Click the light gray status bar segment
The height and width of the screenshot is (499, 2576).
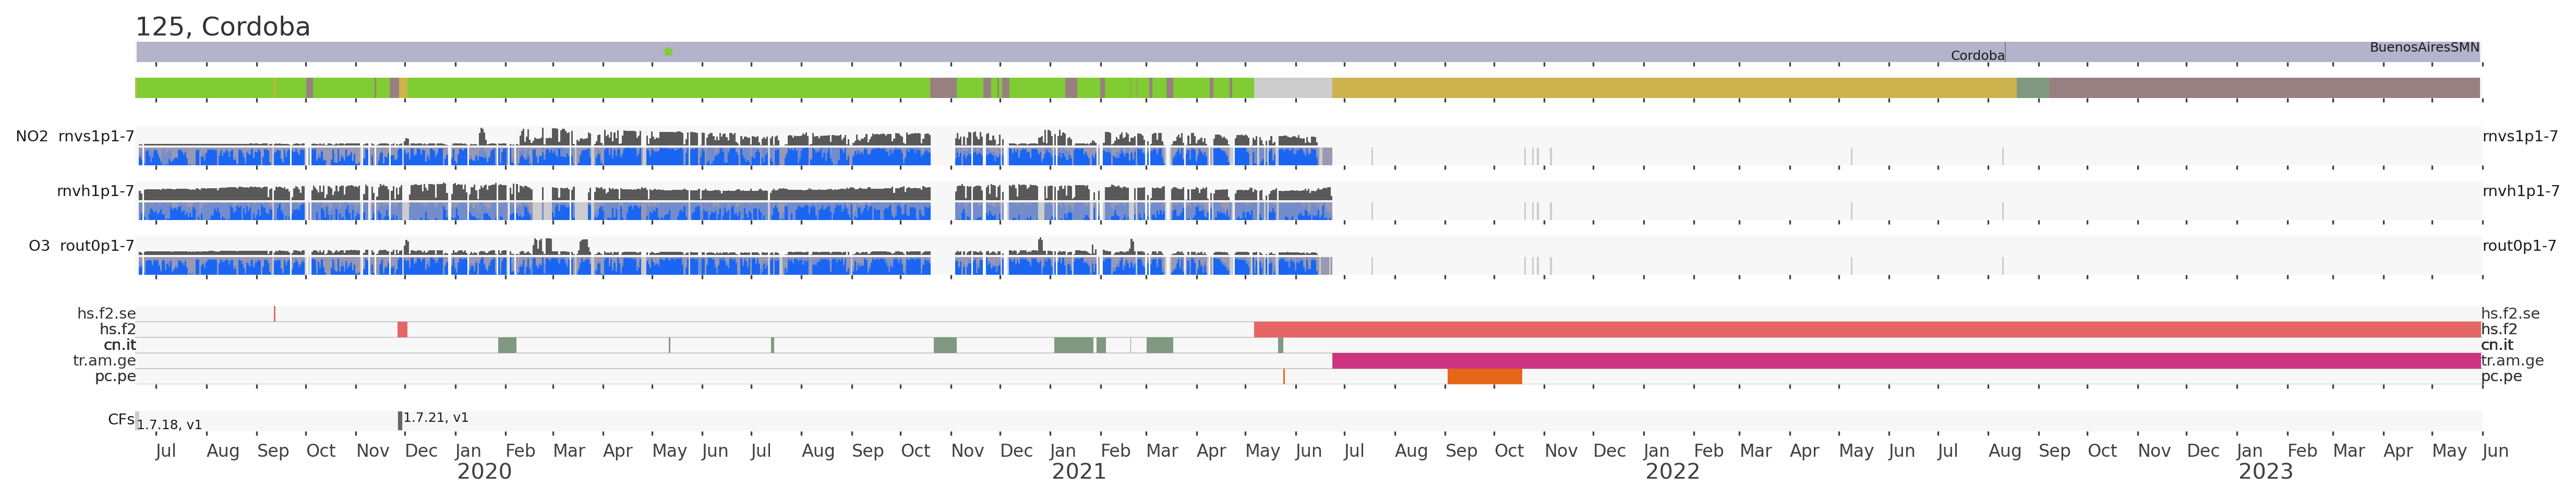1292,88
